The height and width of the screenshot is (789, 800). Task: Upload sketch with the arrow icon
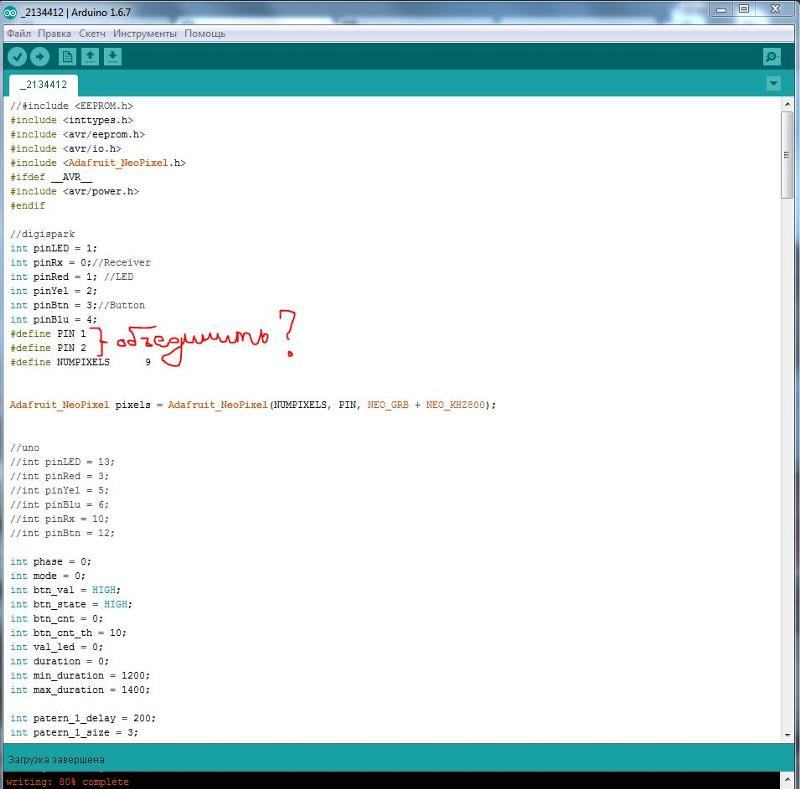click(40, 57)
